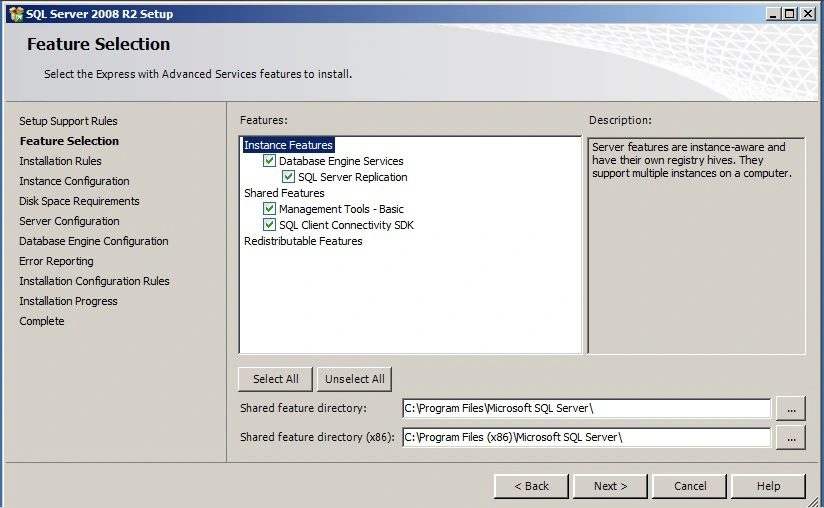Click the x86 shared feature directory field
The height and width of the screenshot is (508, 824).
tap(586, 437)
